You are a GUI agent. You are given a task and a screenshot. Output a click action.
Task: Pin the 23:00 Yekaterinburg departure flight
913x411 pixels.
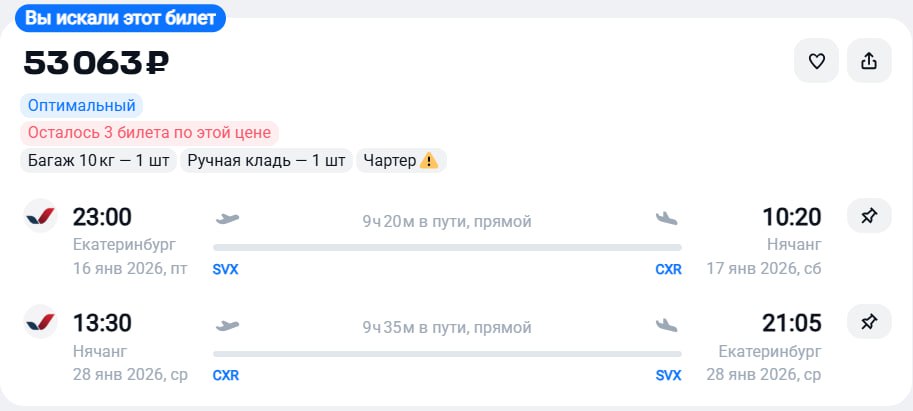[869, 216]
